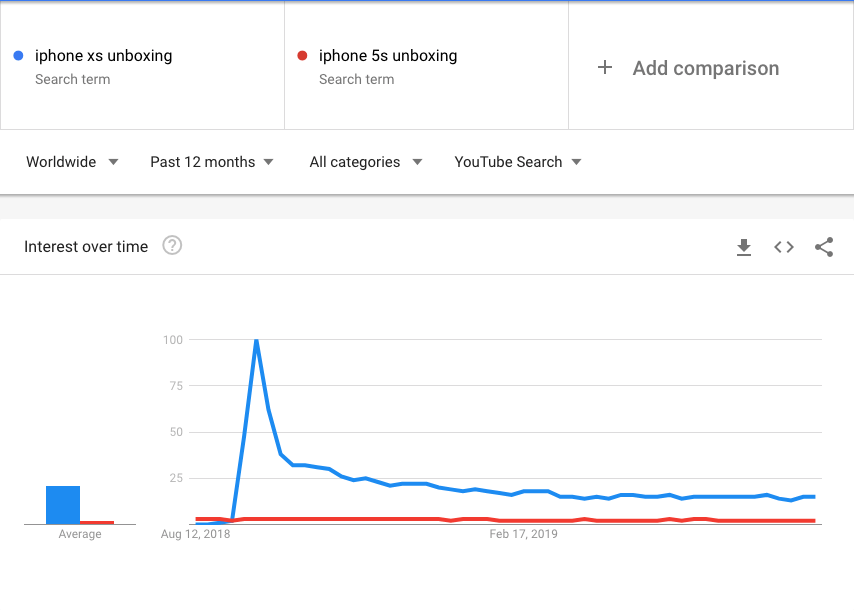
Task: Click the peak of the blue trend line
Action: point(256,340)
